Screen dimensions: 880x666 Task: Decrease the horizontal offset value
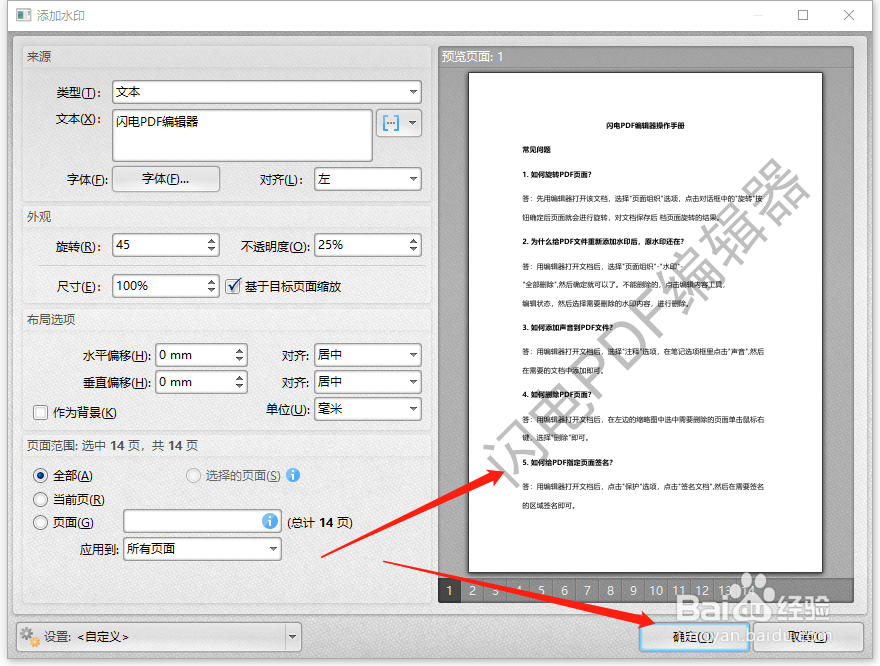[x=240, y=360]
